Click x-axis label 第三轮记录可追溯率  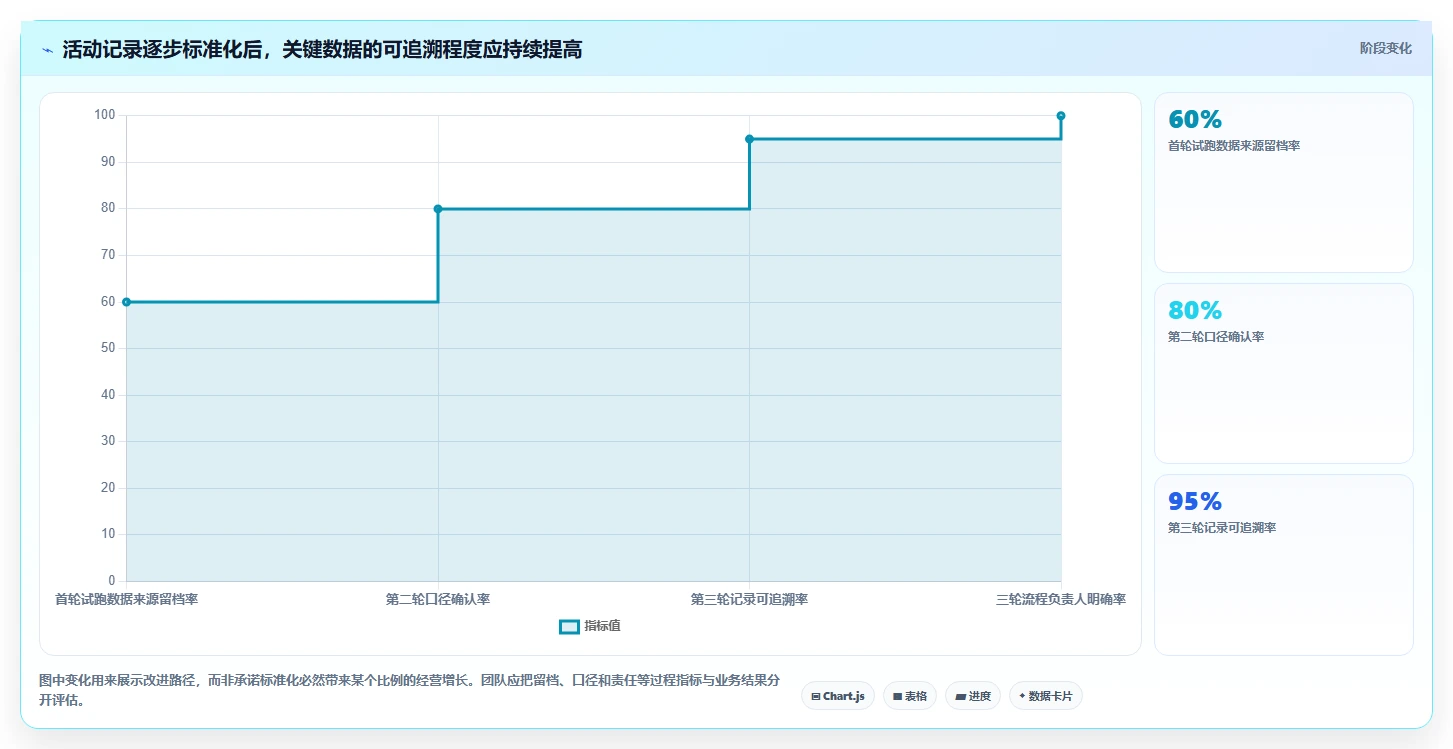point(749,600)
